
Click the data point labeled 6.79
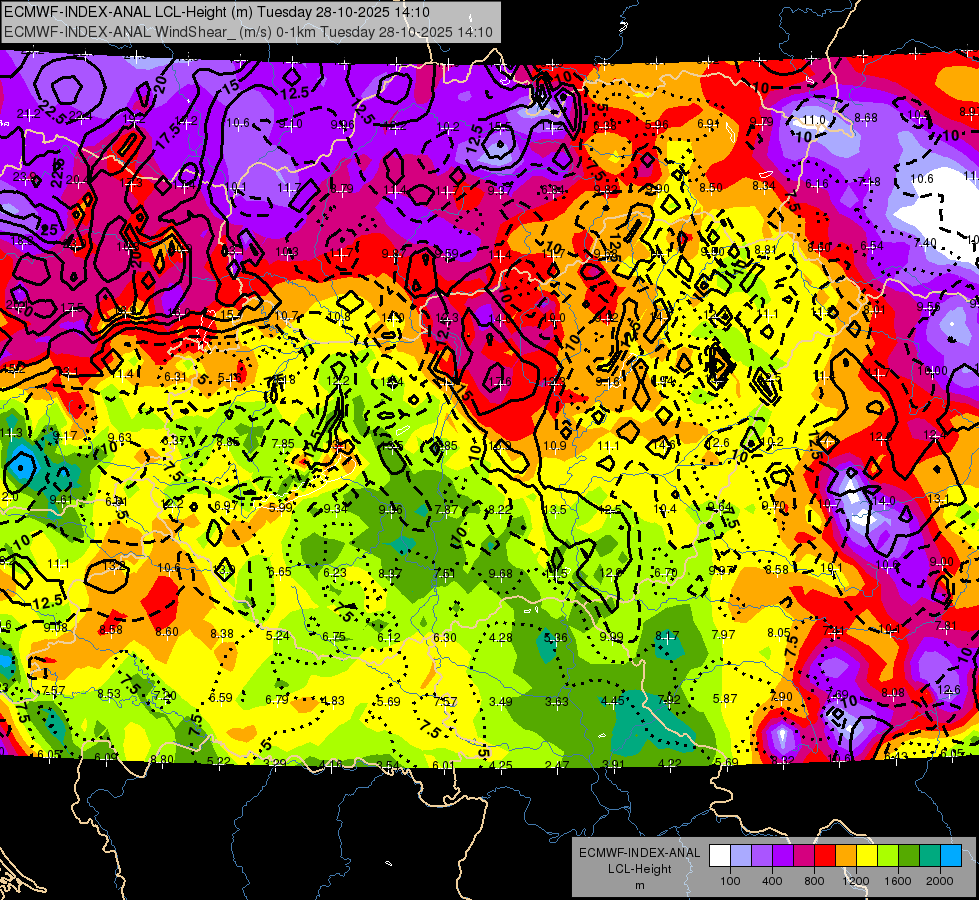coord(277,700)
